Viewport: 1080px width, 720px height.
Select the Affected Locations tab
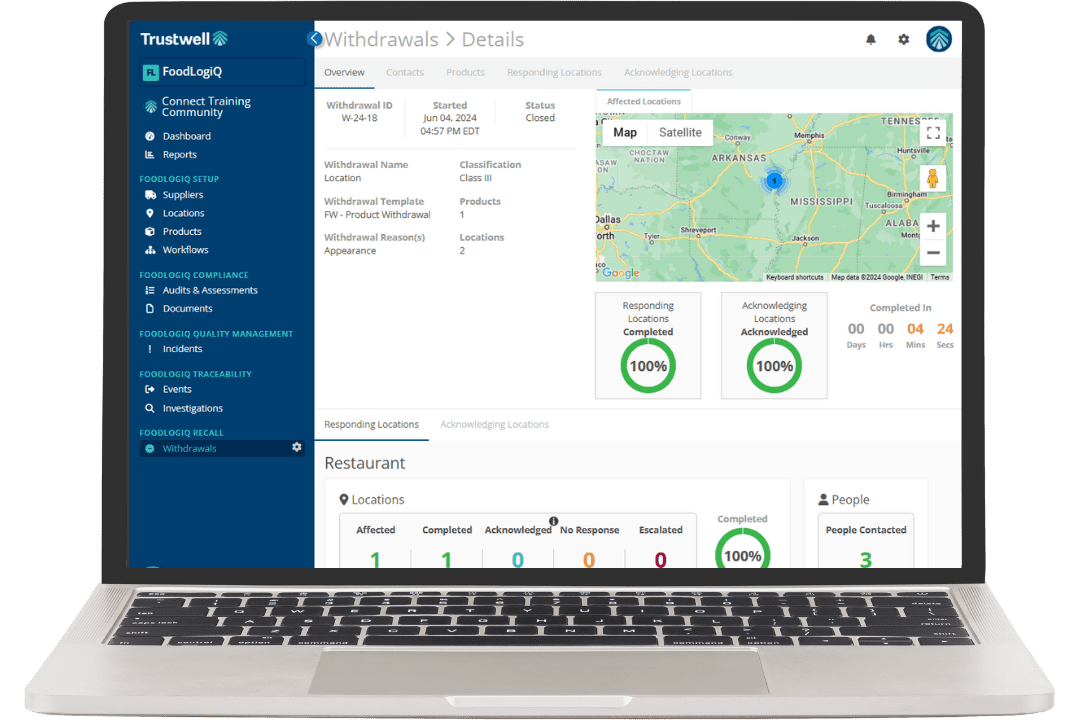643,101
